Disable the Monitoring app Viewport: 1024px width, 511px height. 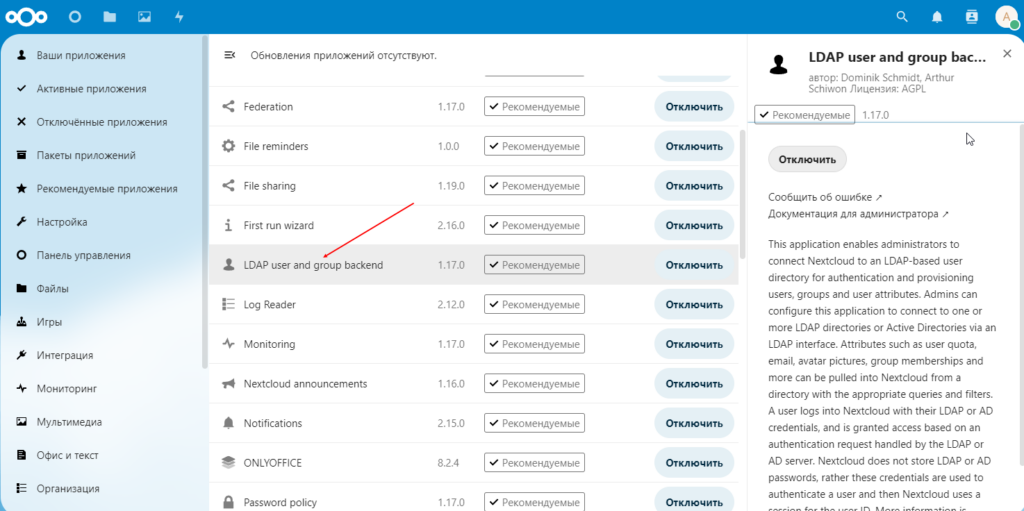click(694, 344)
